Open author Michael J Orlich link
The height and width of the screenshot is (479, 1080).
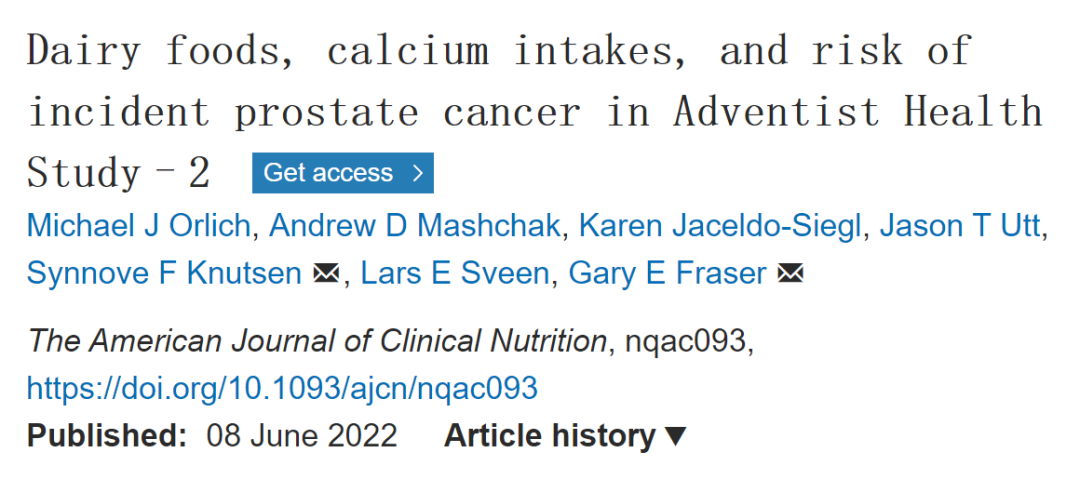point(138,226)
